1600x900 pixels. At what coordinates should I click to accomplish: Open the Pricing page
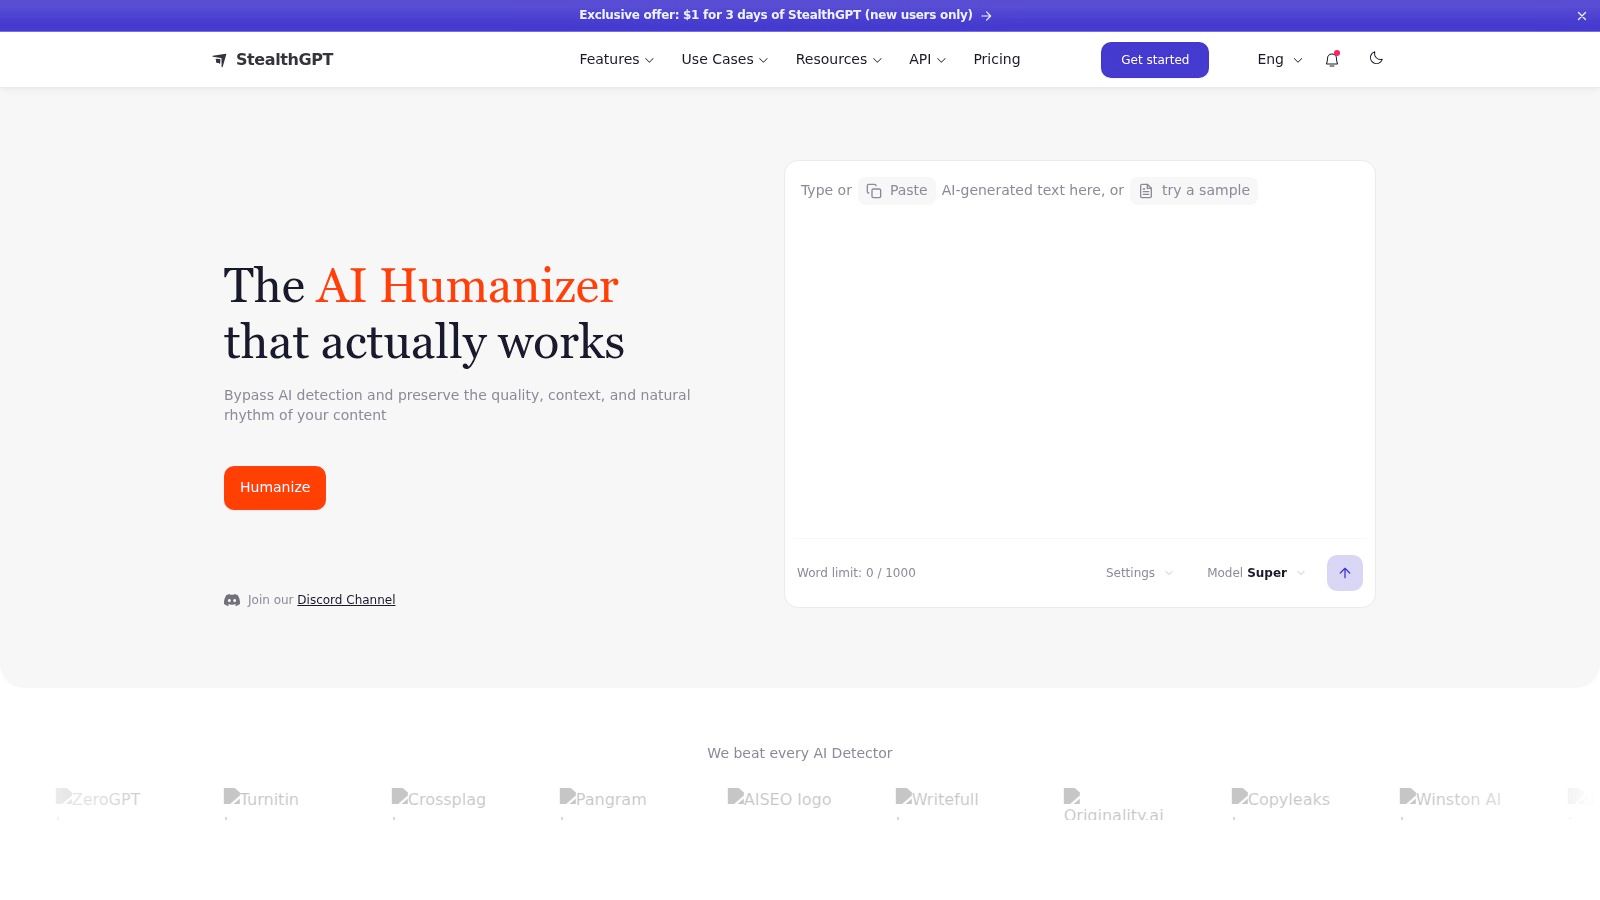pyautogui.click(x=997, y=59)
